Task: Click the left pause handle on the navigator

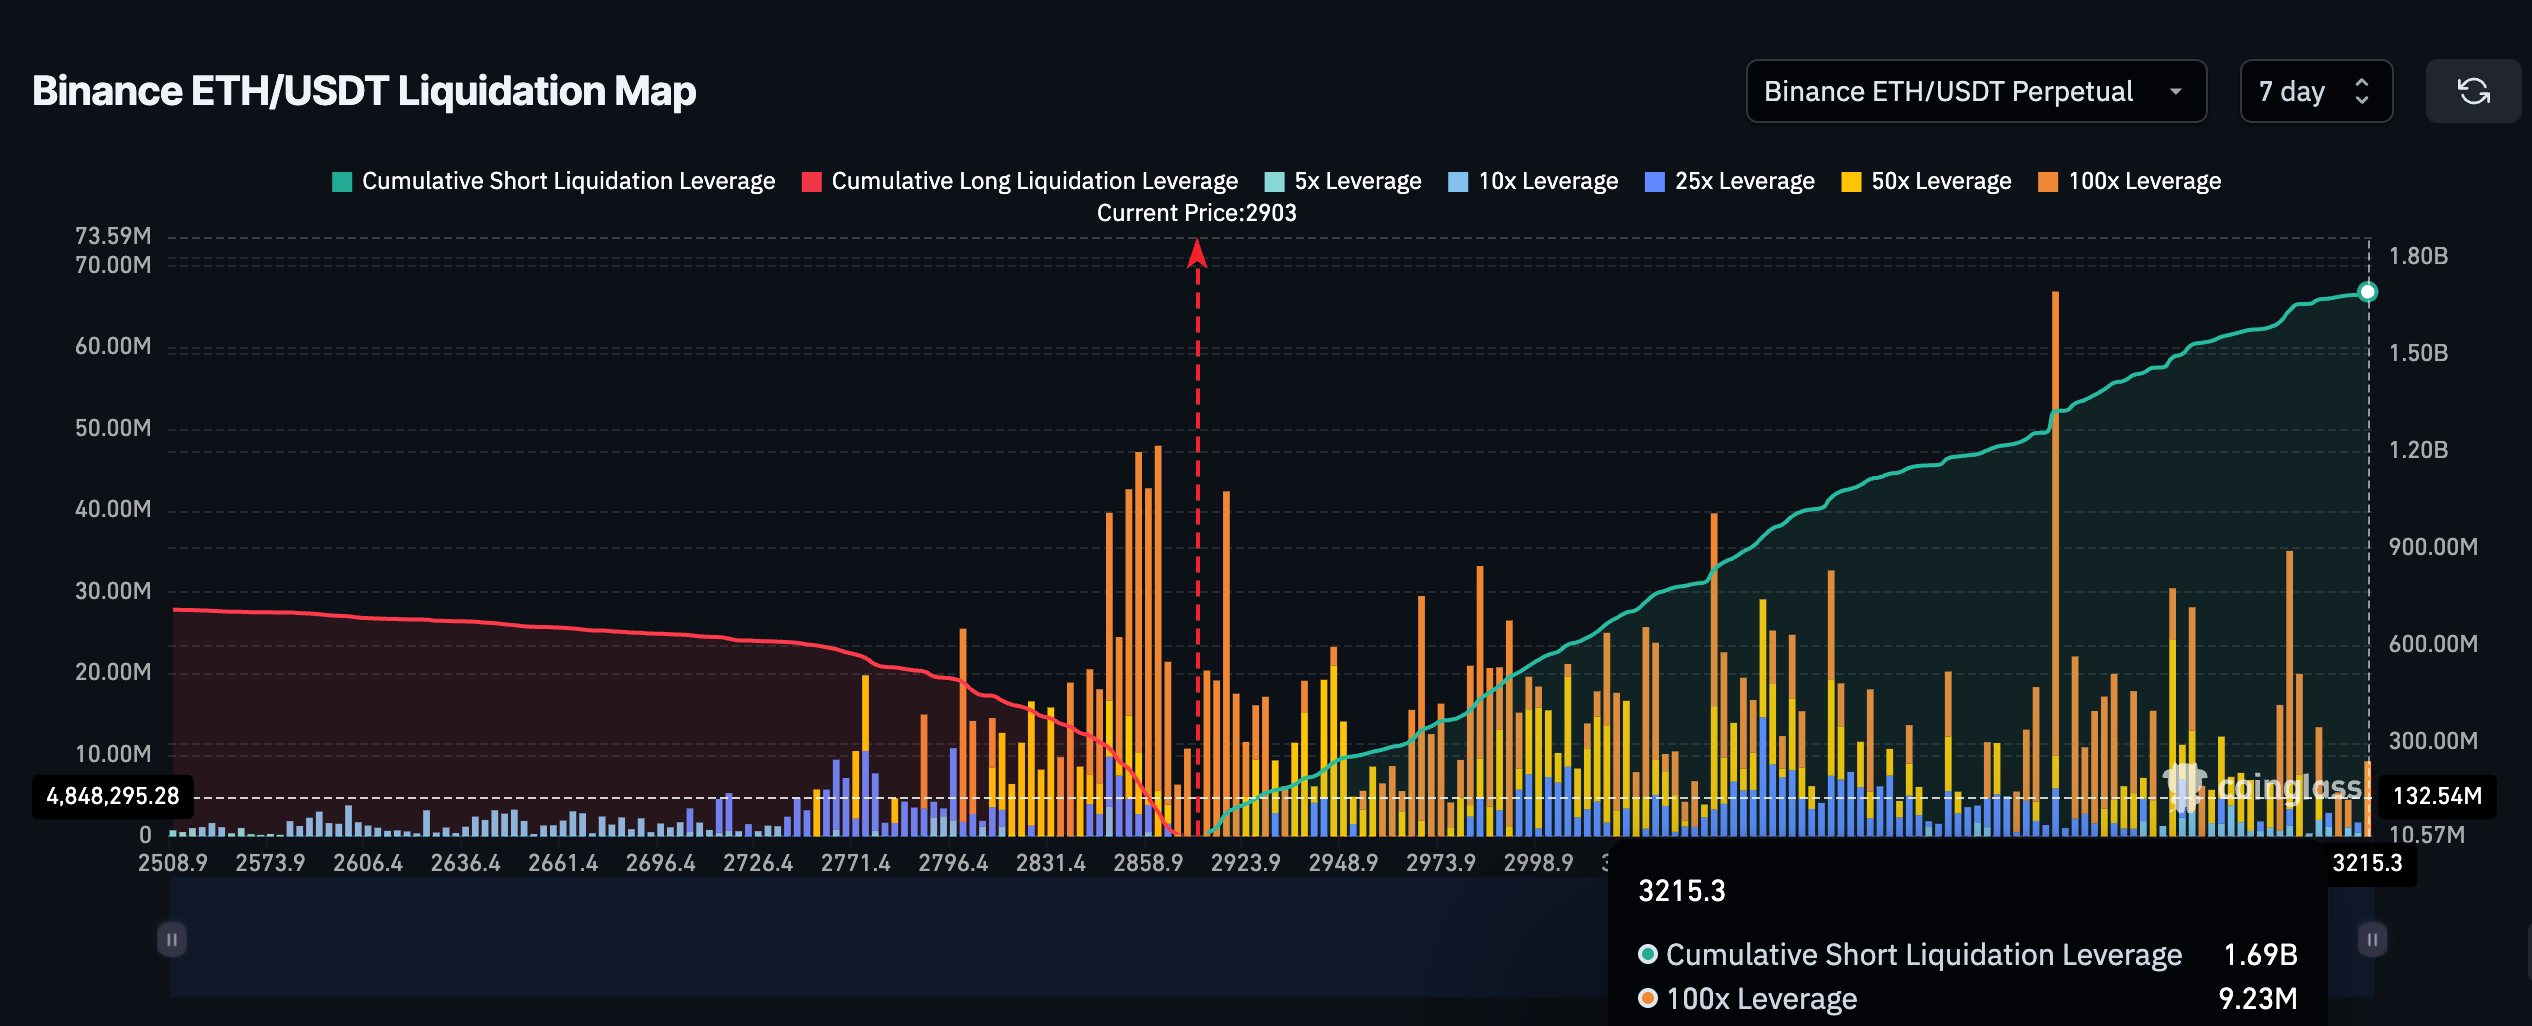Action: click(172, 939)
